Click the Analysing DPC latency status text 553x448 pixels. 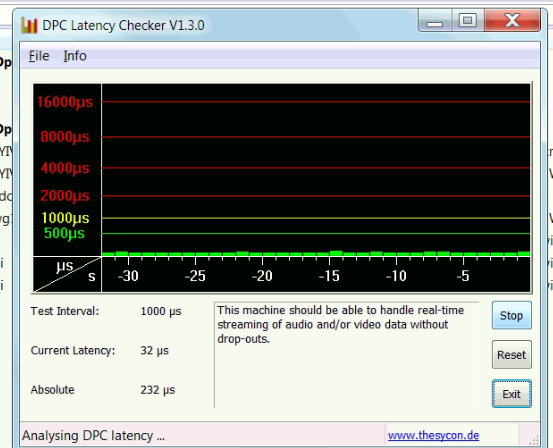(93, 436)
